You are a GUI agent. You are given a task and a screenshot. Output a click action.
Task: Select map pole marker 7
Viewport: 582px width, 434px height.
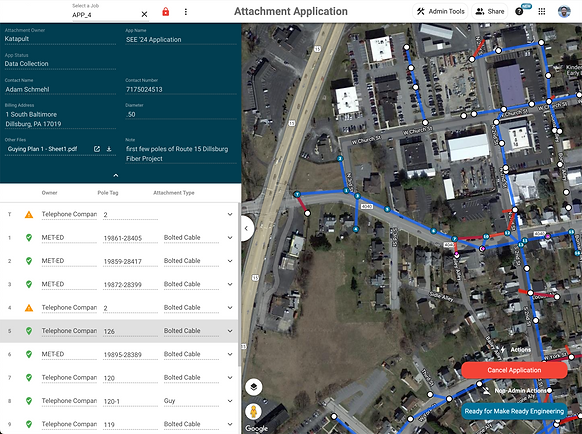[x=454, y=239]
